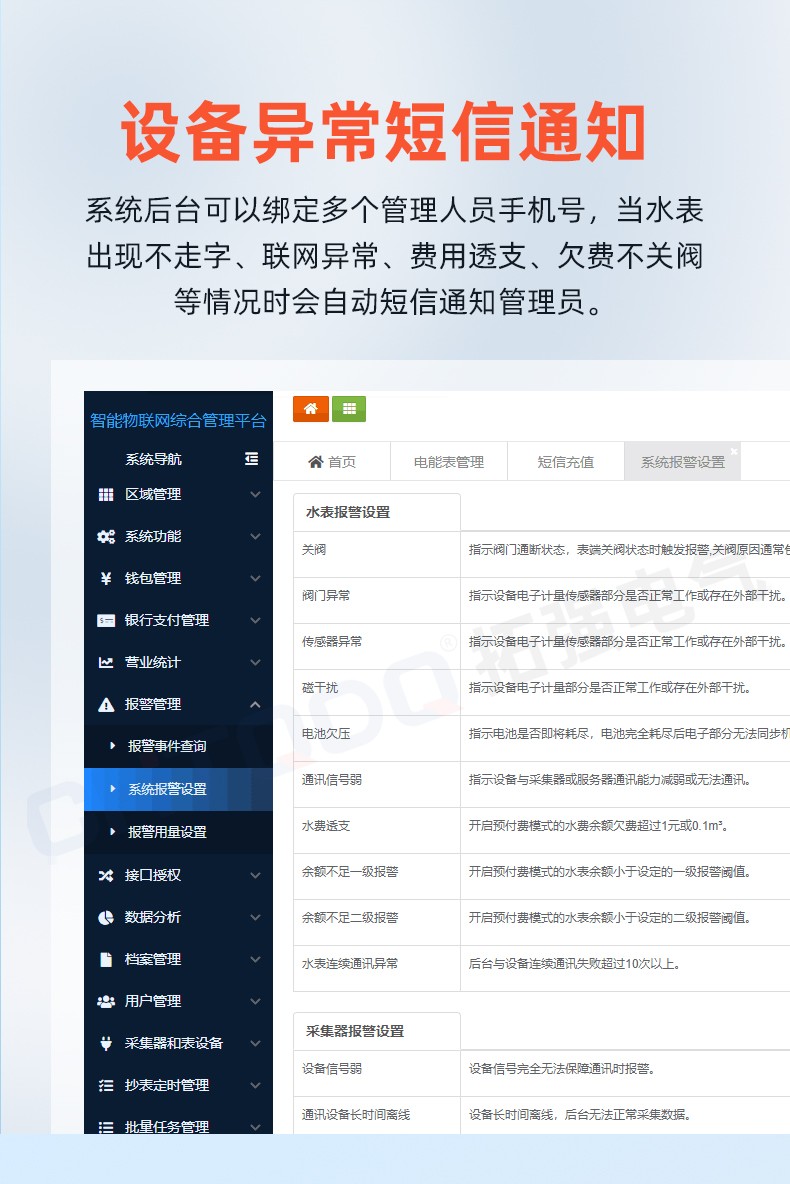Viewport: 790px width, 1184px height.
Task: Close the 系统报警设置 tab
Action: point(733,452)
